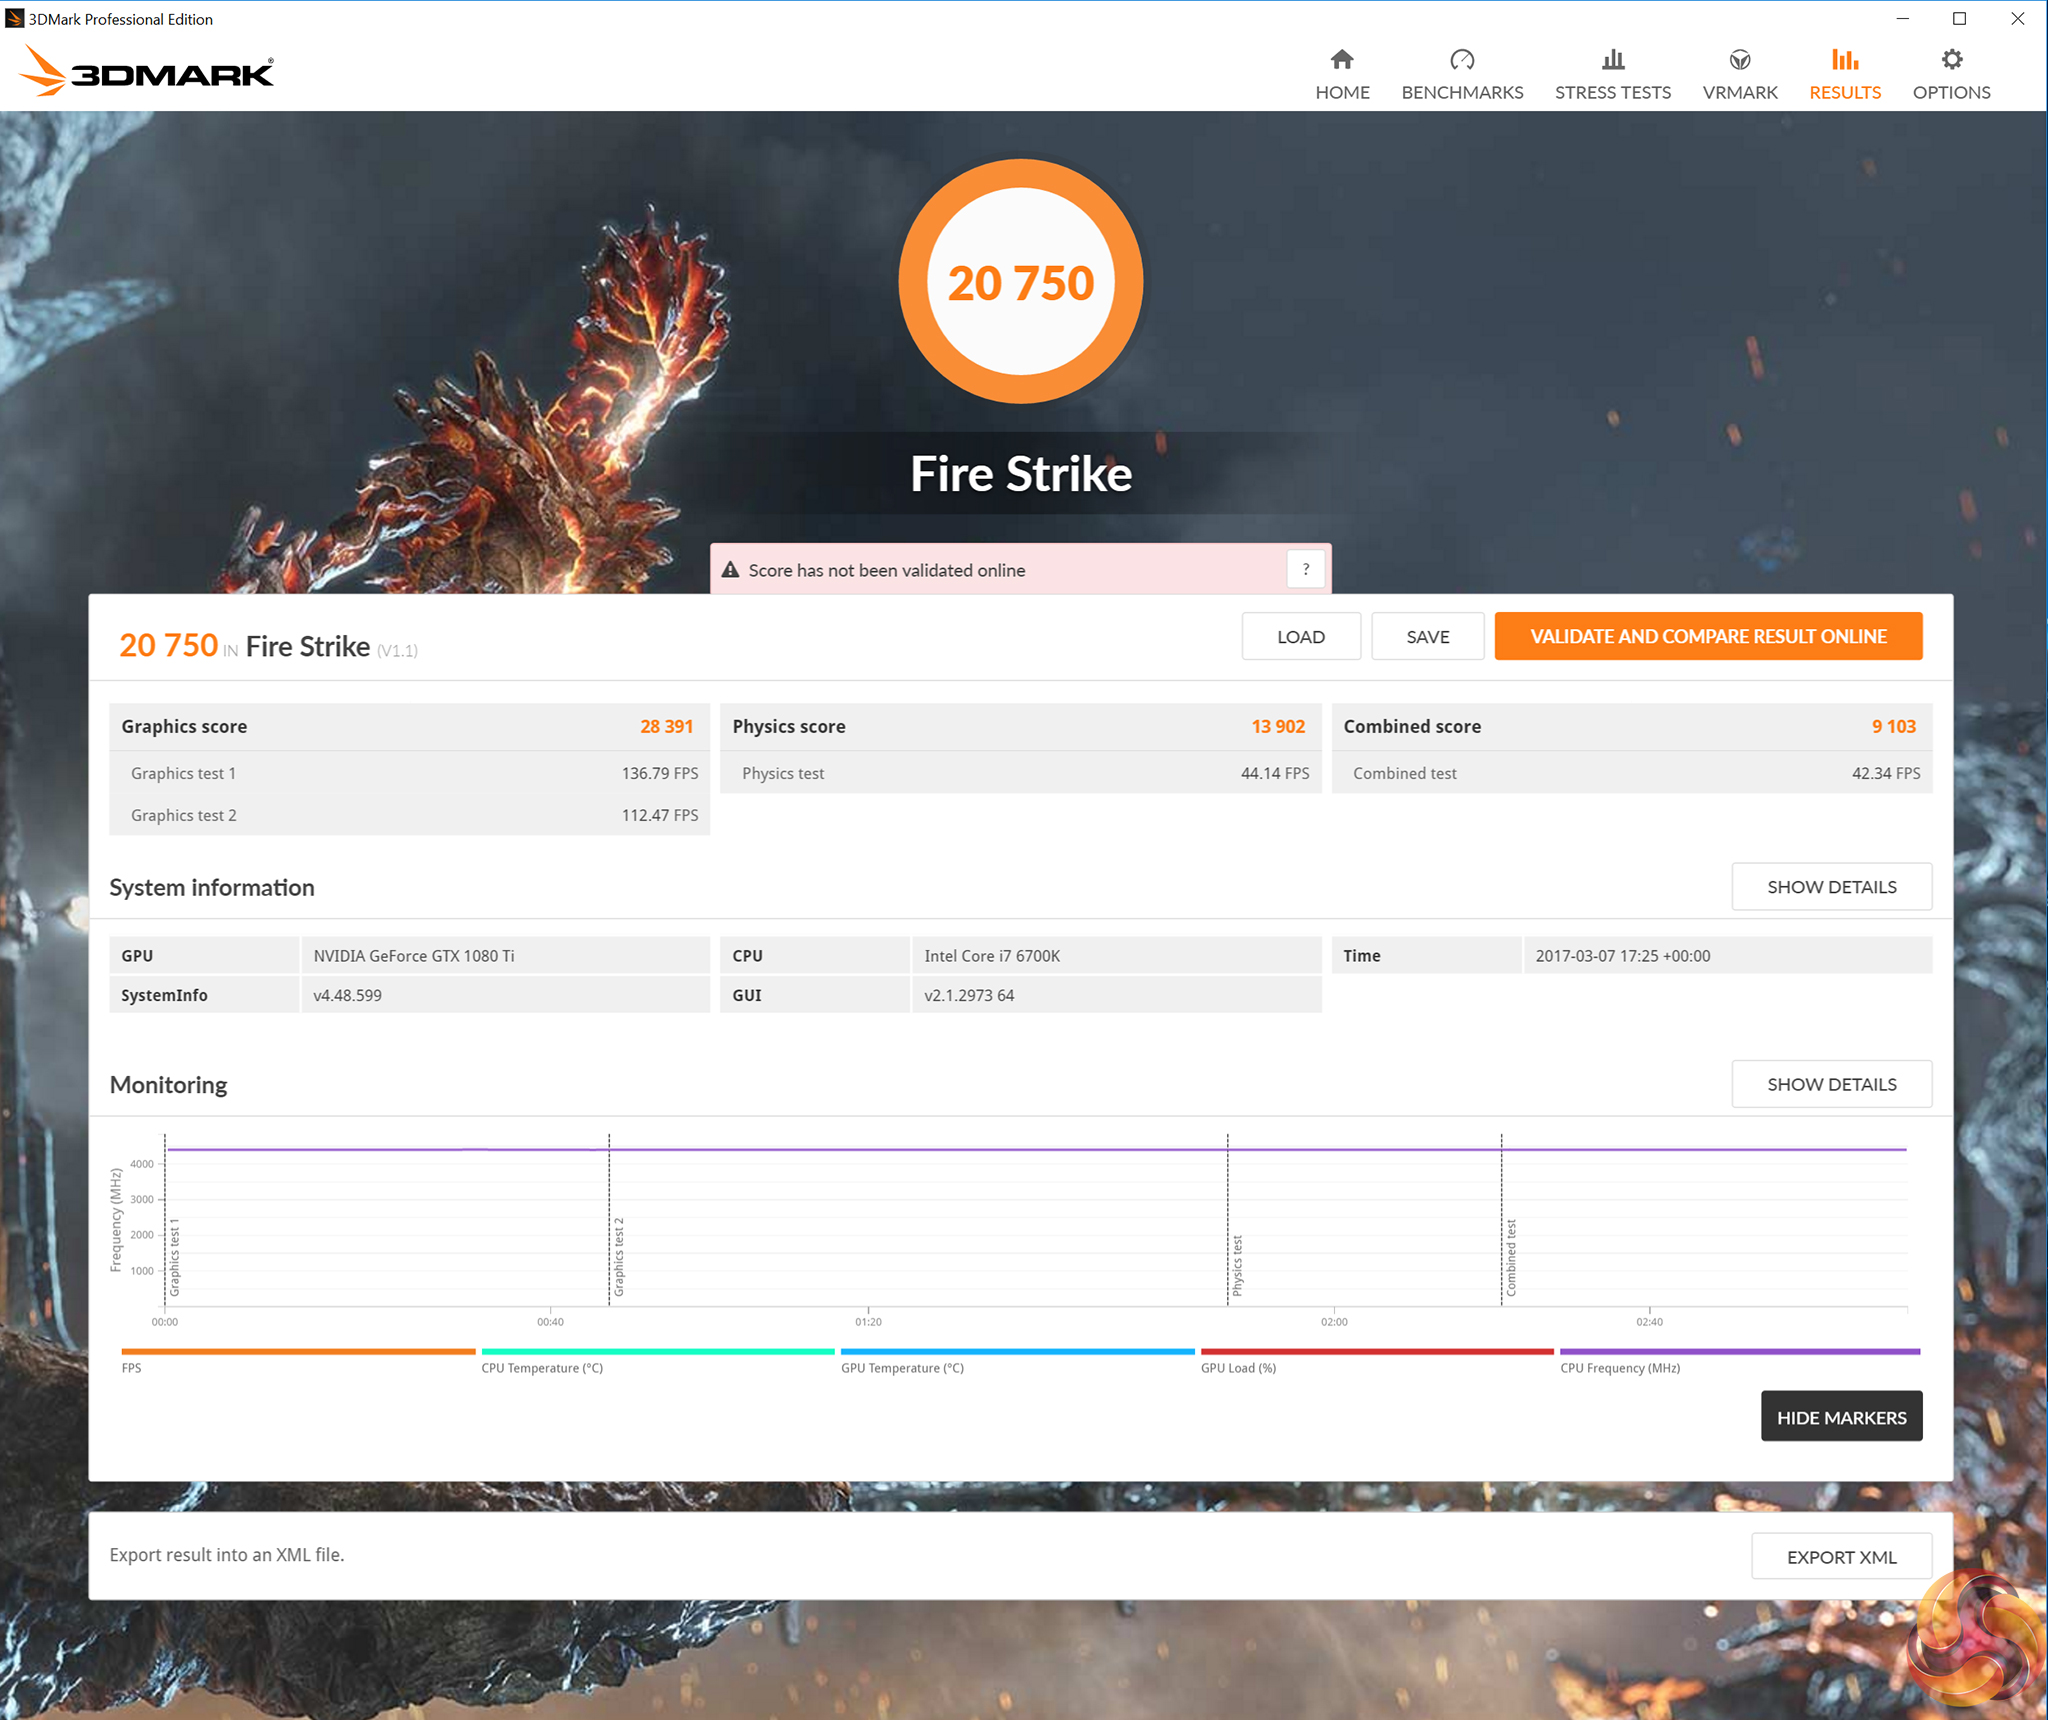Save the benchmark result
Image resolution: width=2048 pixels, height=1720 pixels.
coord(1427,637)
